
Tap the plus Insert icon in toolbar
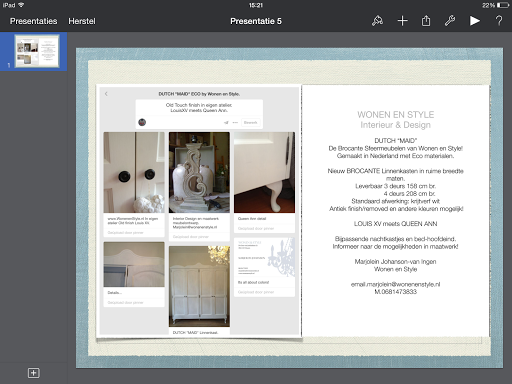(402, 21)
